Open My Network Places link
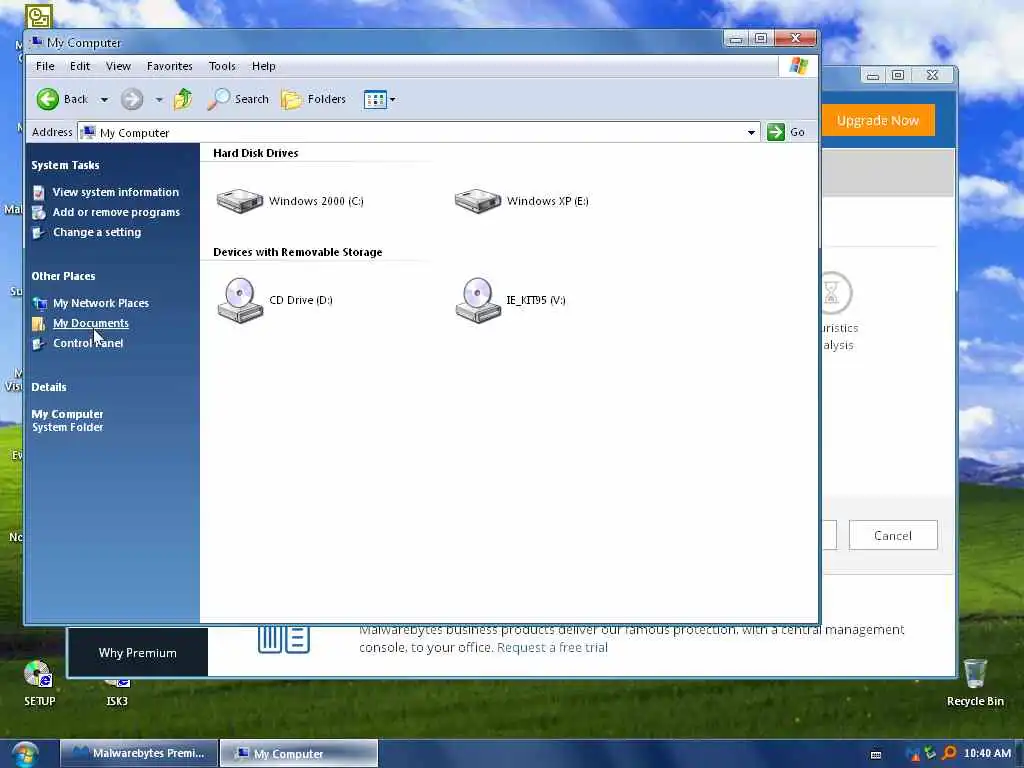 pos(101,303)
